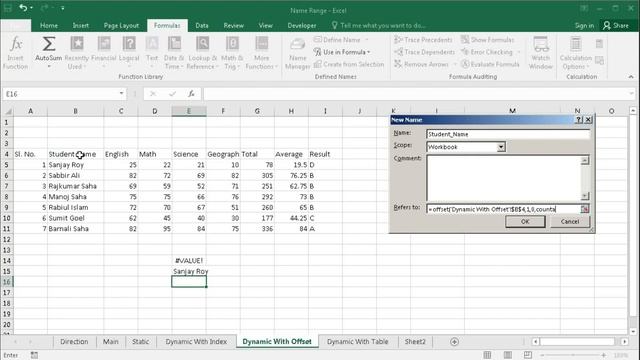Open Calculation Options
The width and height of the screenshot is (640, 360).
point(576,53)
